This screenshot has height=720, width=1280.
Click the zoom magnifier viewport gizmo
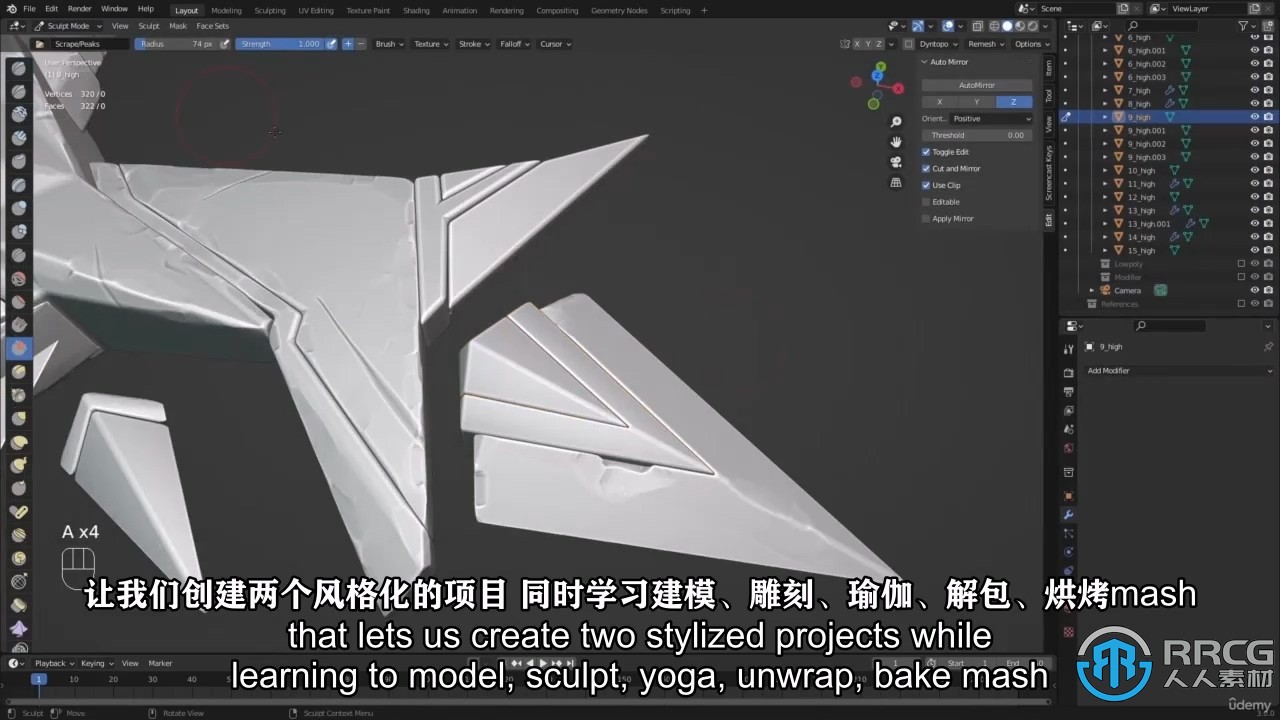pos(896,122)
